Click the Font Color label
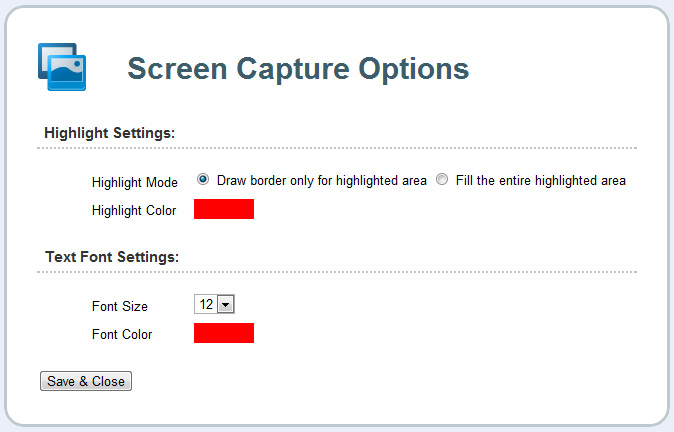The image size is (674, 432). (121, 334)
